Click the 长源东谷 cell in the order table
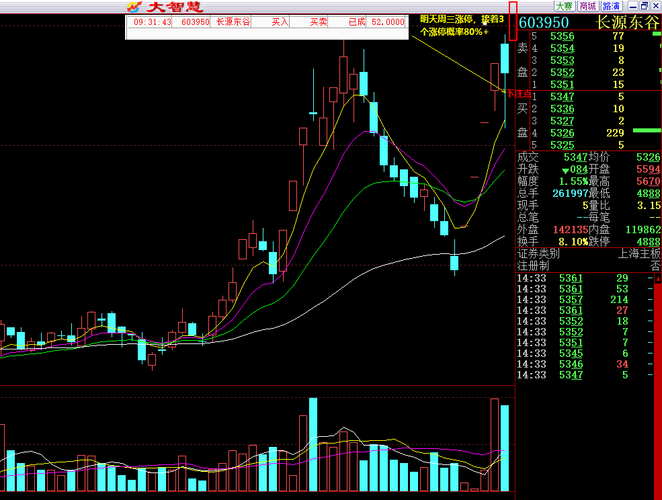Image resolution: width=662 pixels, height=500 pixels. (233, 22)
